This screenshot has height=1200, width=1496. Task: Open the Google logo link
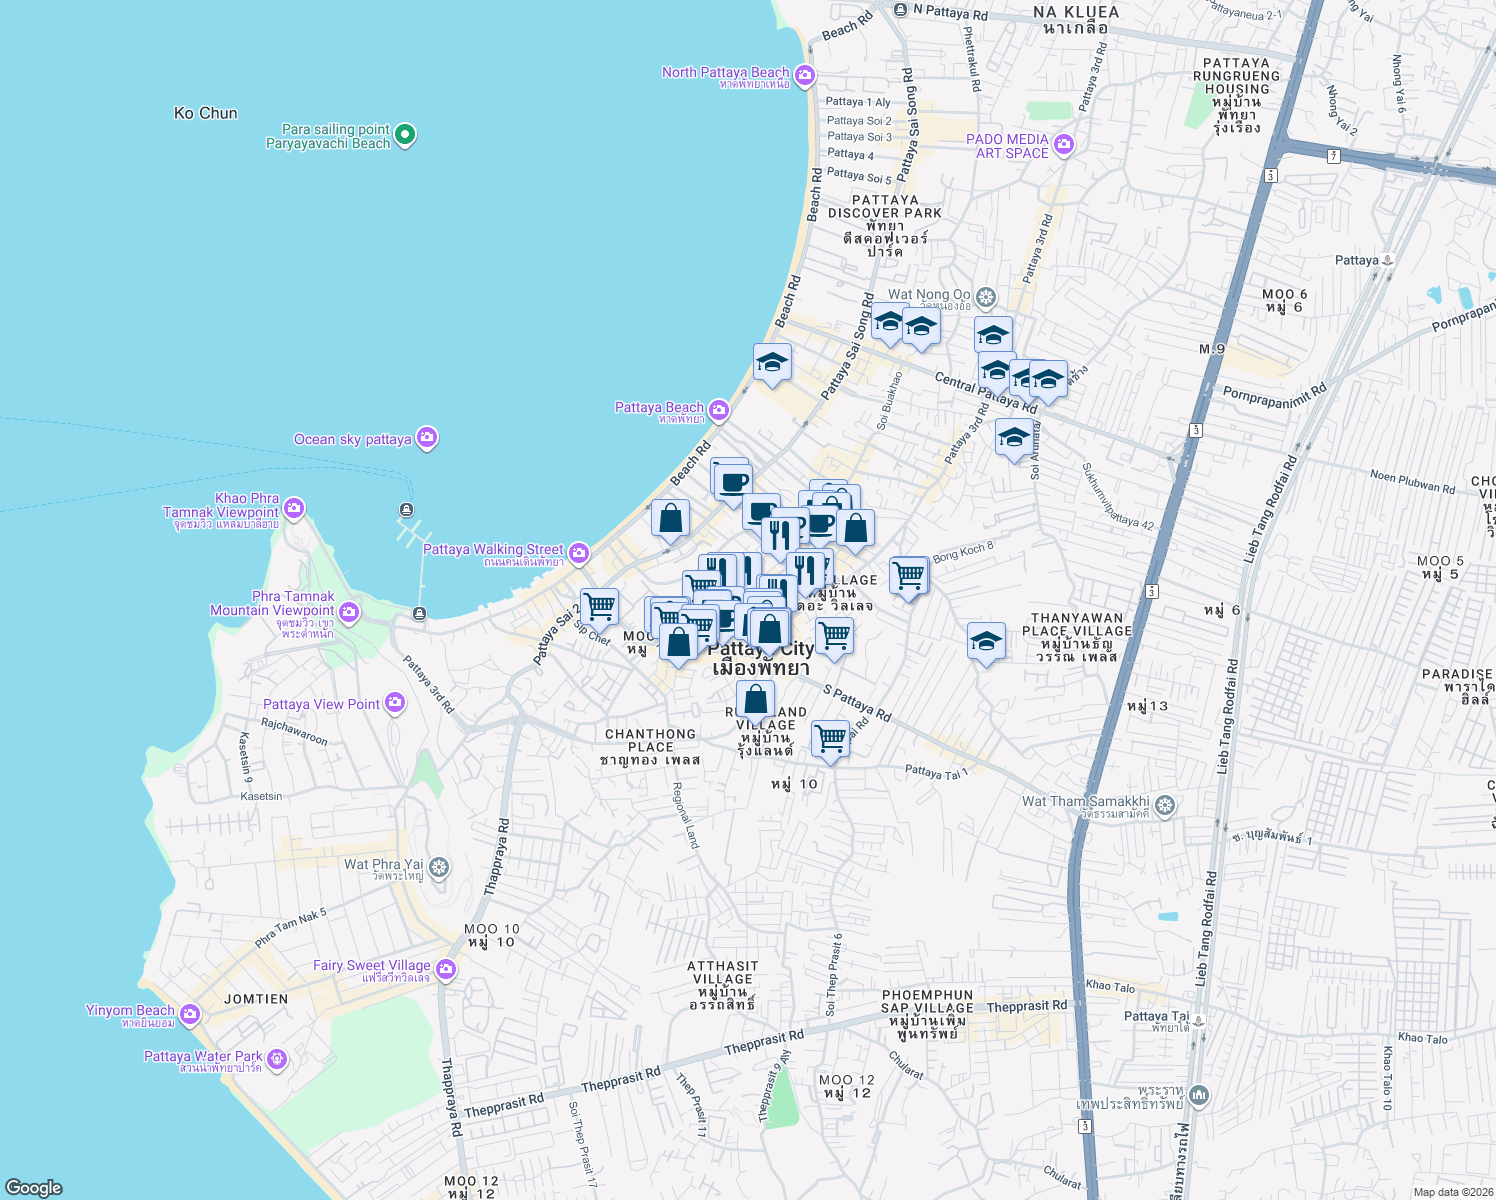tap(33, 1188)
